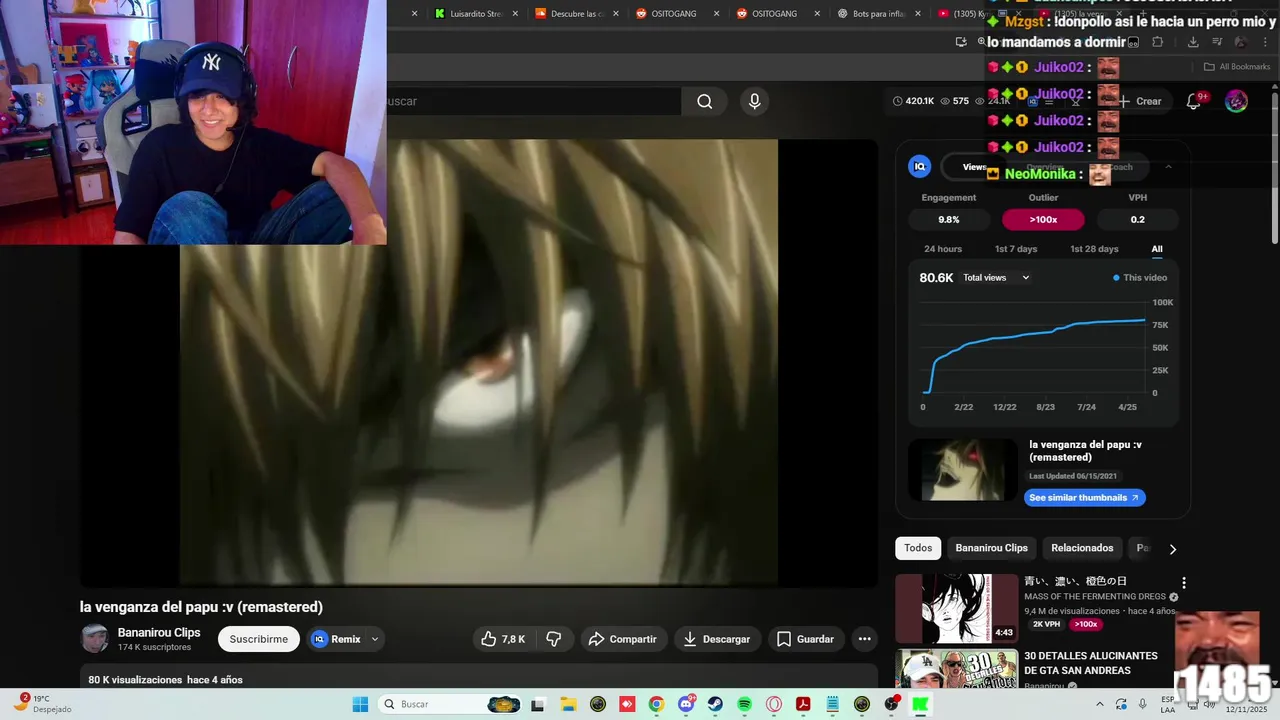
Task: Open Opera browser from the taskbar
Action: pos(773,704)
